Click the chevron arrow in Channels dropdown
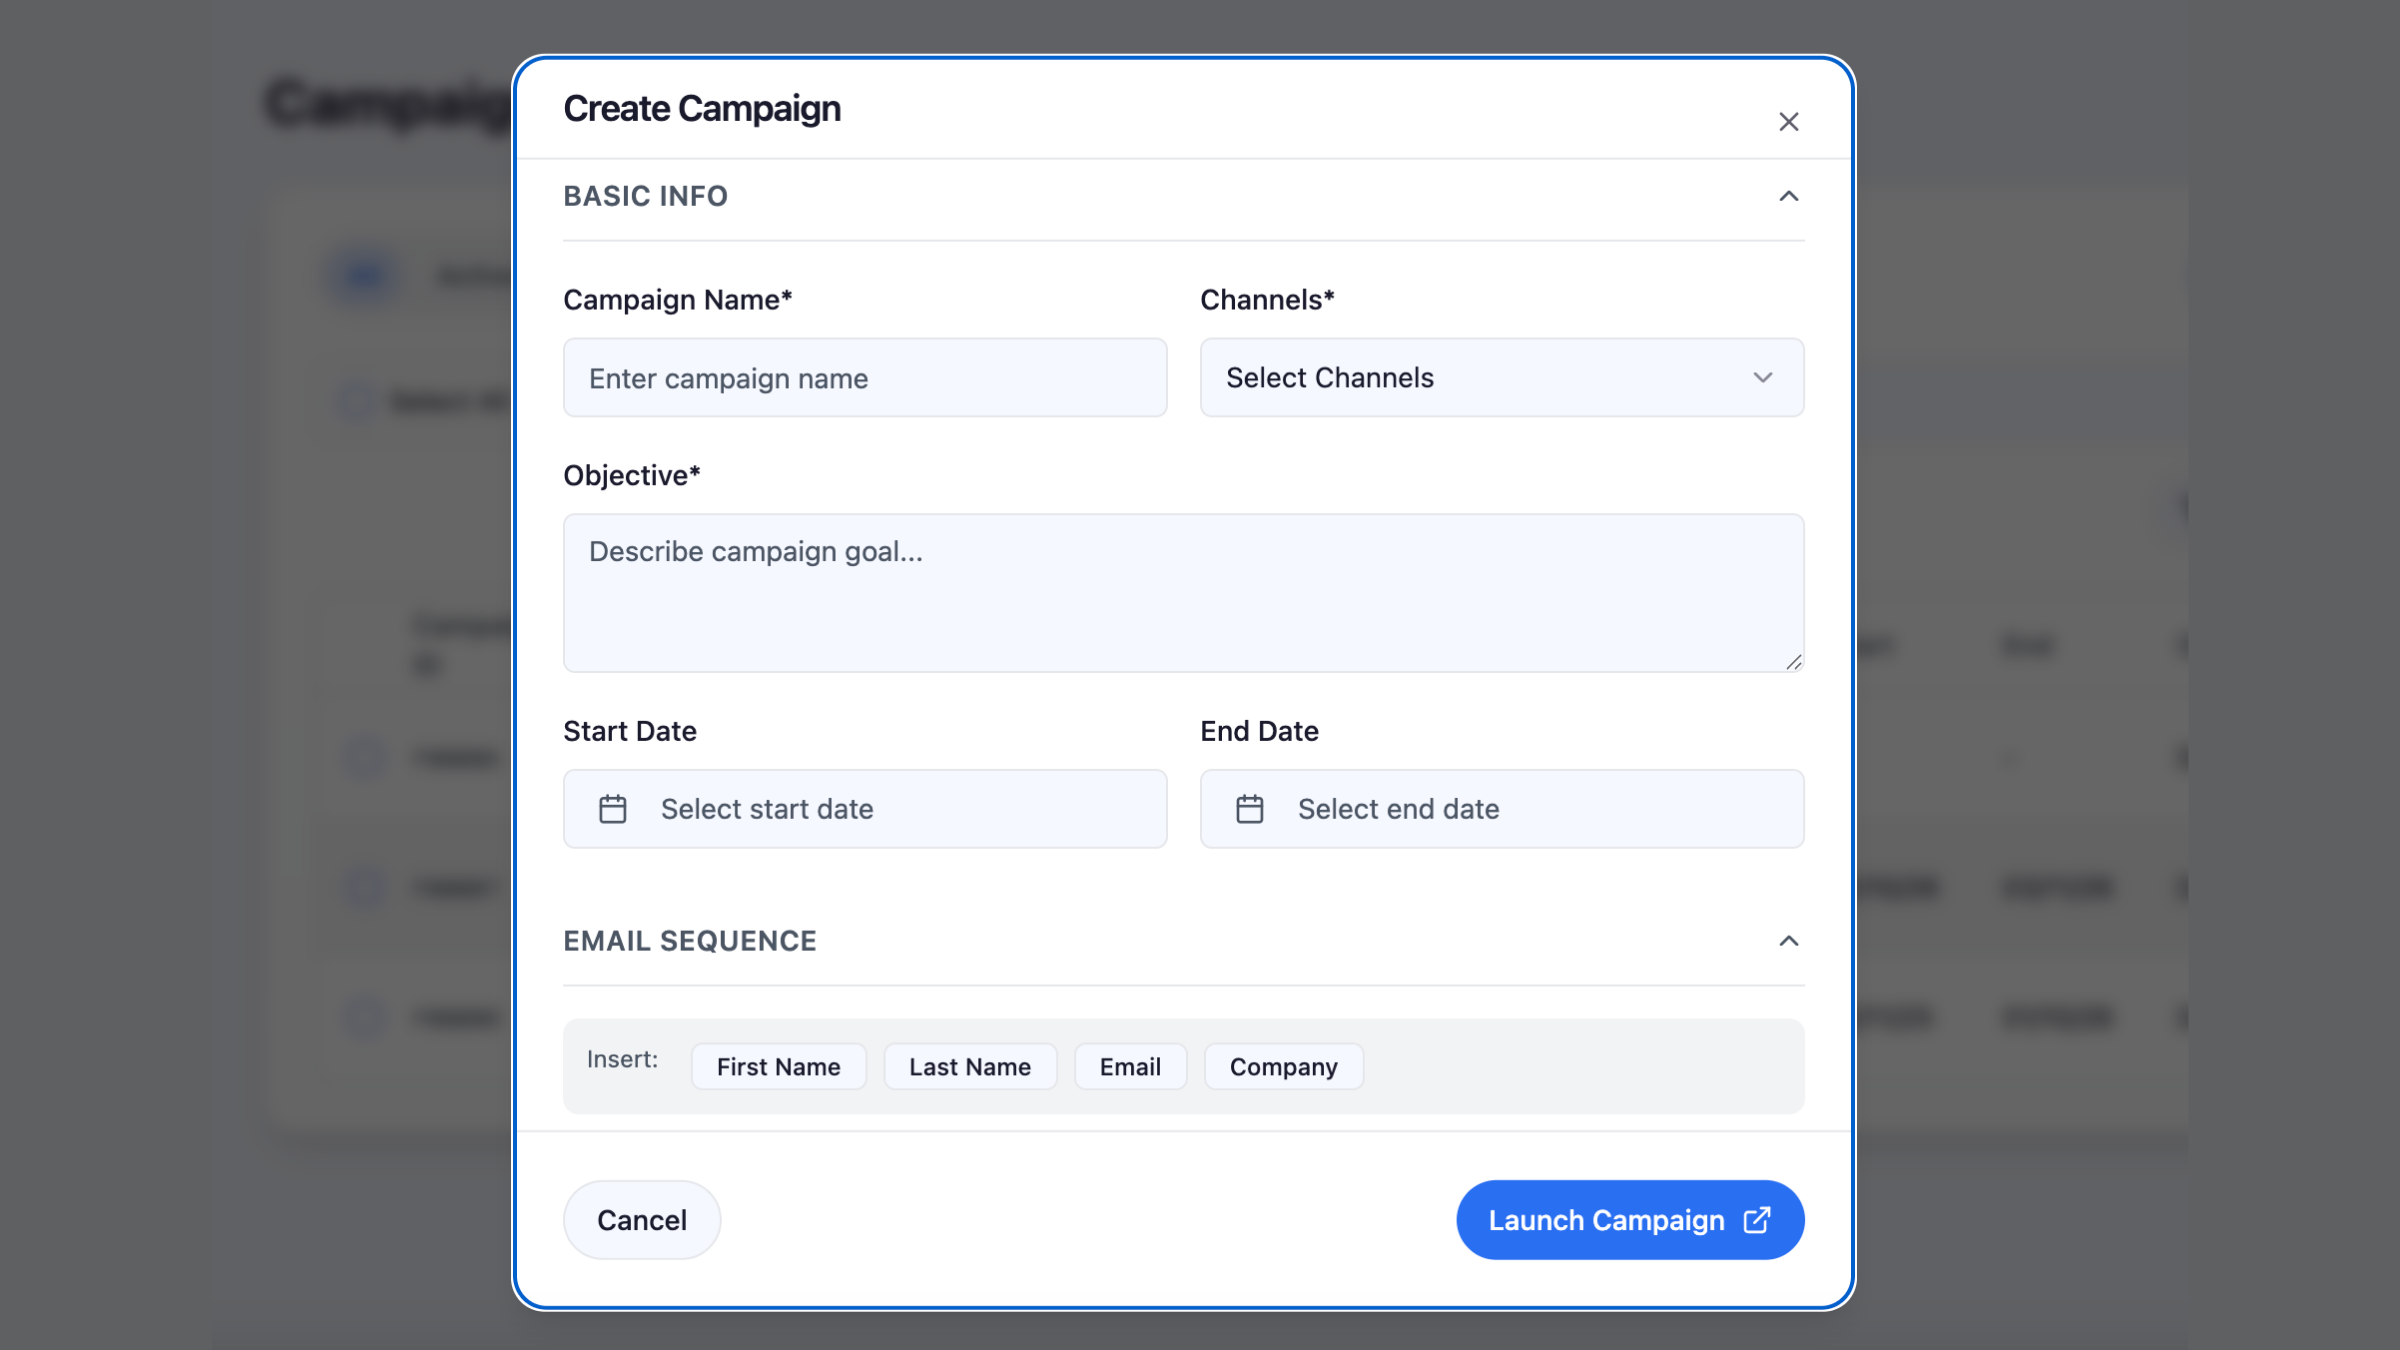The height and width of the screenshot is (1350, 2400). pos(1763,378)
